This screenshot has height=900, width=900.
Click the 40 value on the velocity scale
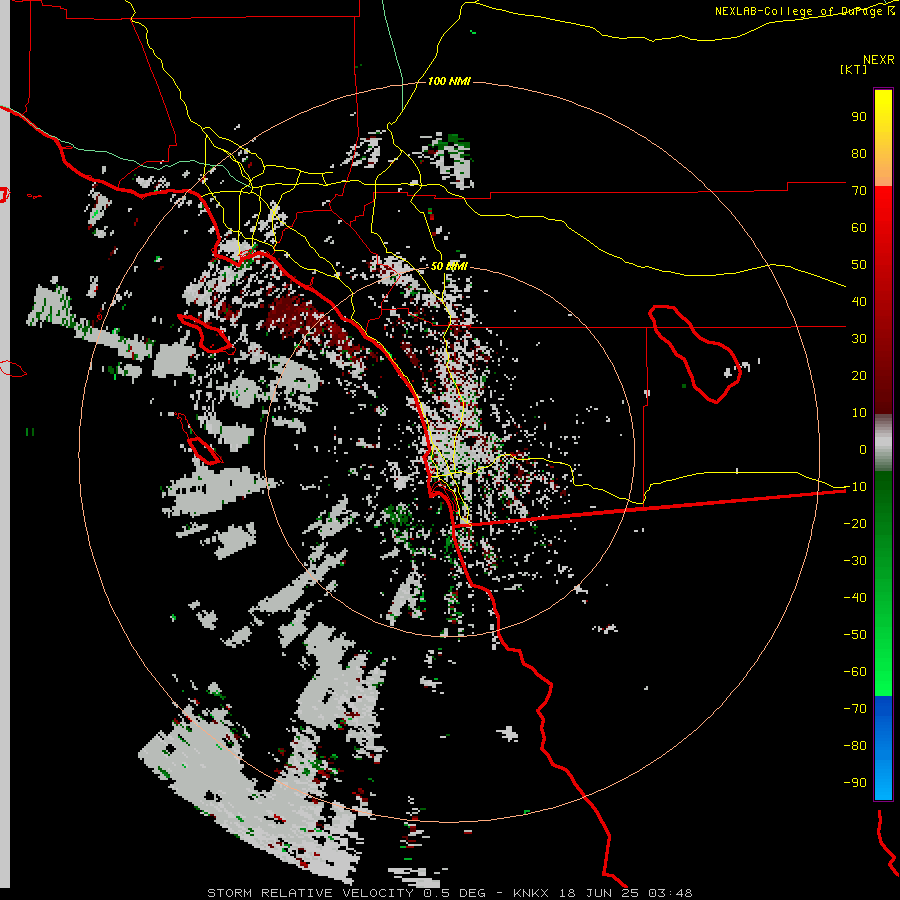pos(859,302)
